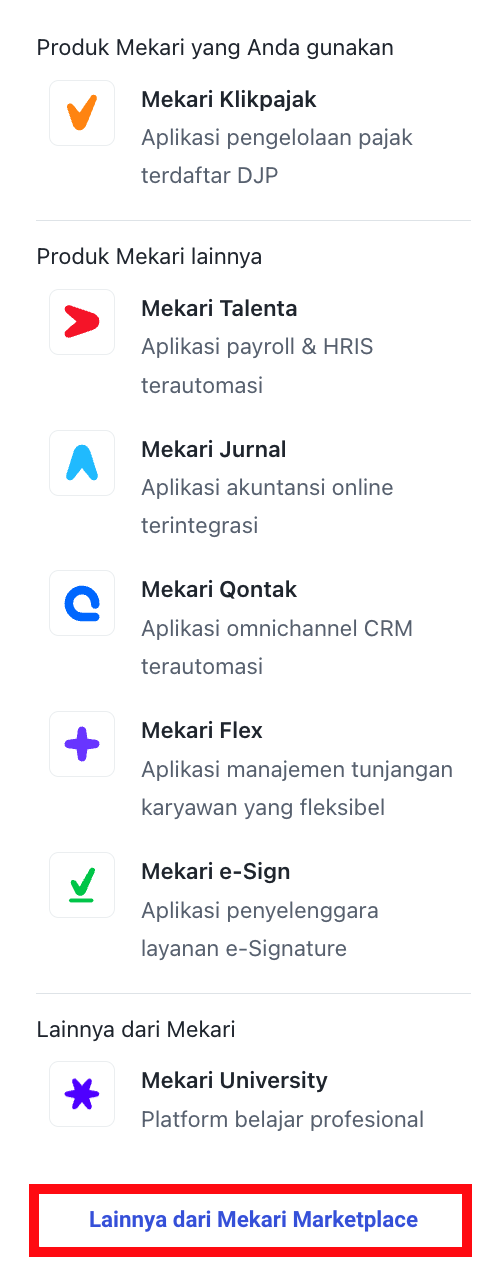This screenshot has width=501, height=1284.
Task: Select Mekari Talenta title text
Action: [219, 309]
